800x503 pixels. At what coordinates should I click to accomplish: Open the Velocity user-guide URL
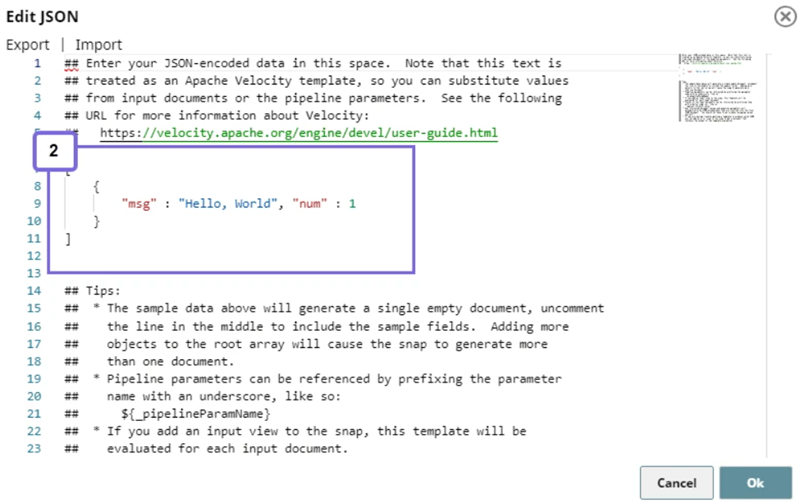coord(298,133)
